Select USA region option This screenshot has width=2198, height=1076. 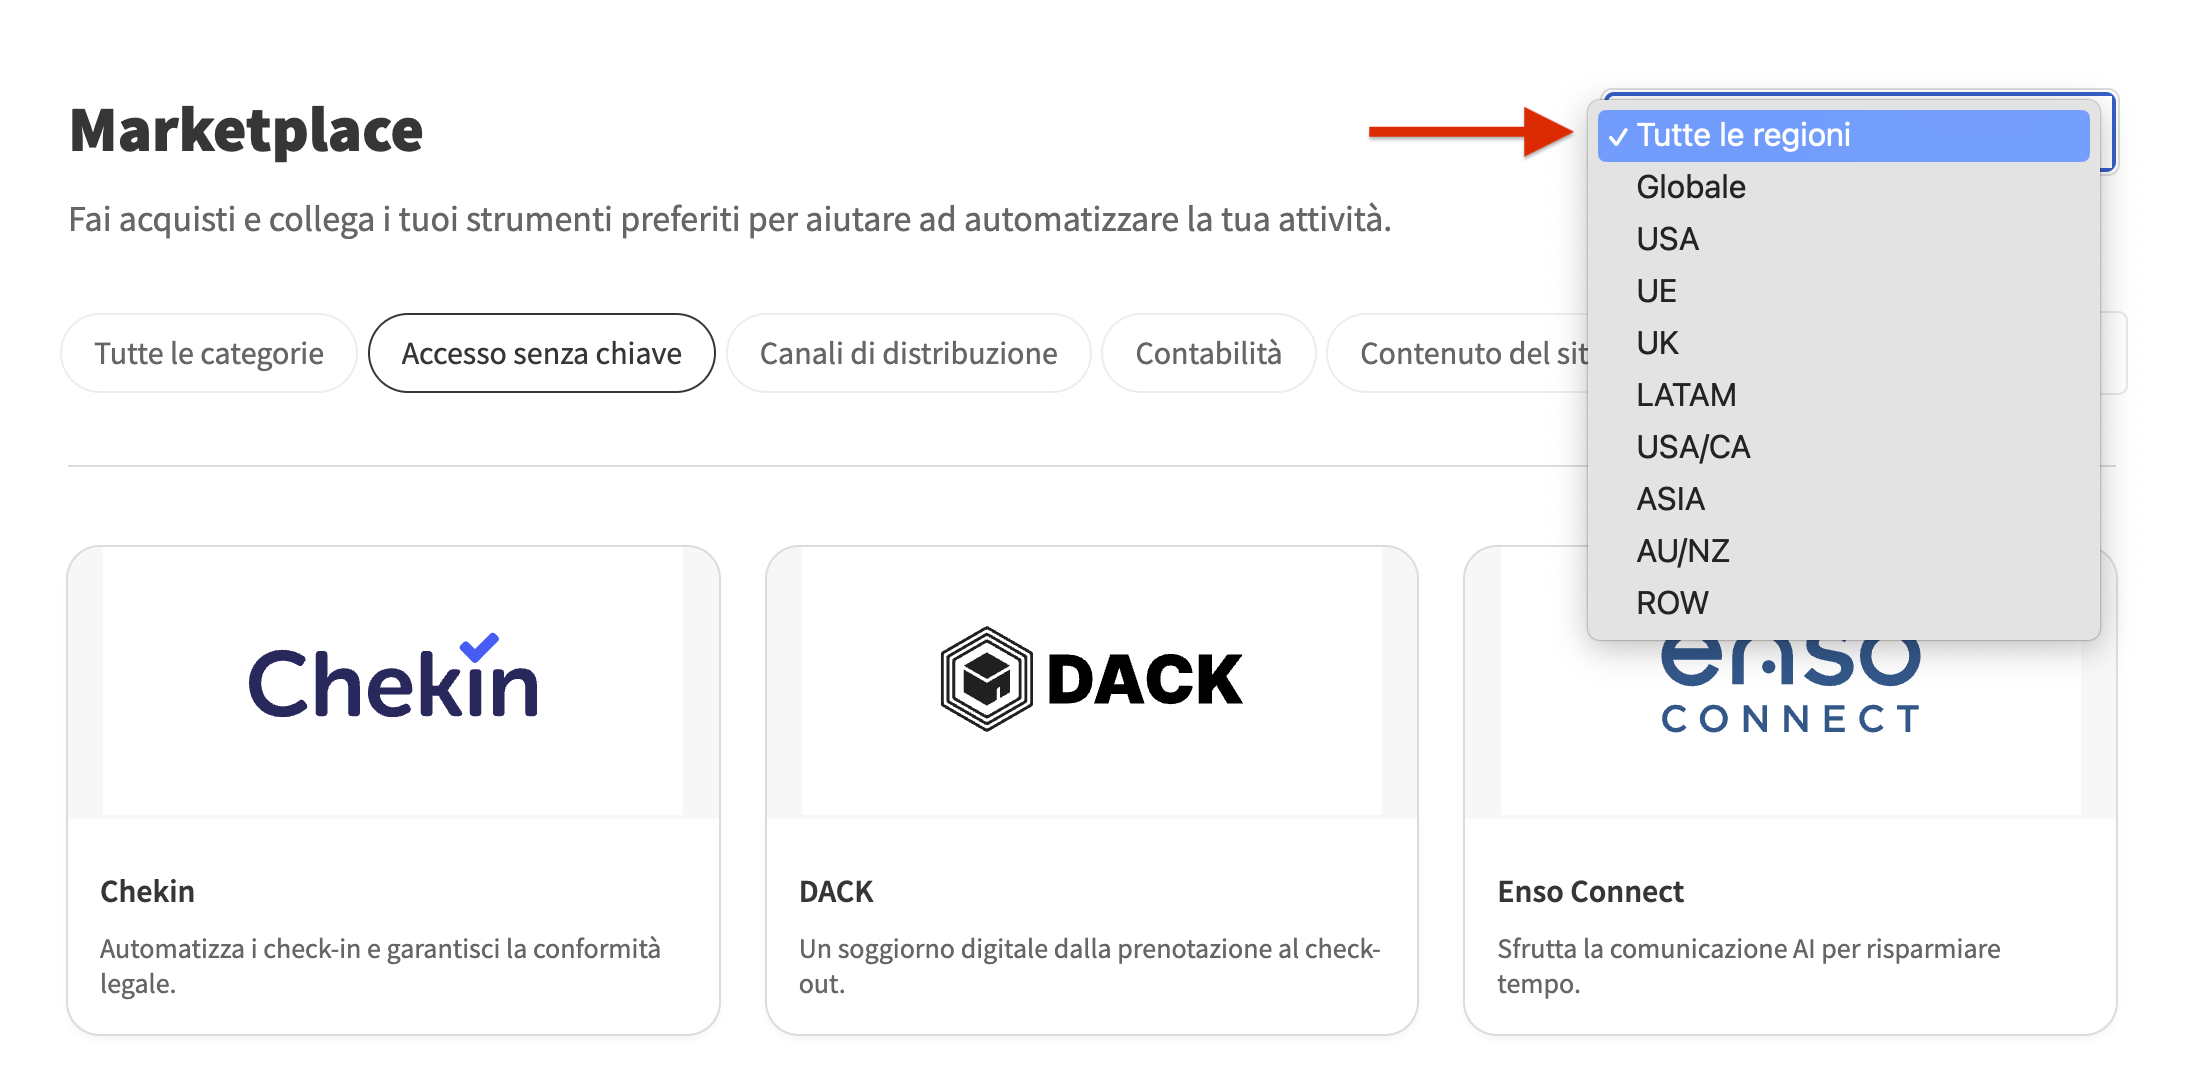[x=1667, y=239]
